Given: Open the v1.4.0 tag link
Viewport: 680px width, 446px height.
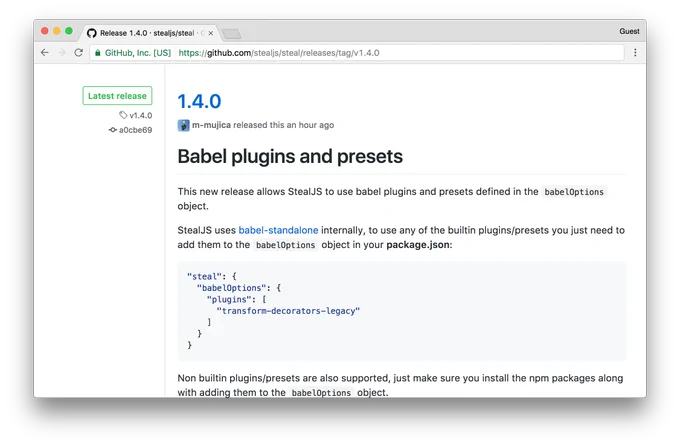Looking at the screenshot, I should pyautogui.click(x=141, y=115).
